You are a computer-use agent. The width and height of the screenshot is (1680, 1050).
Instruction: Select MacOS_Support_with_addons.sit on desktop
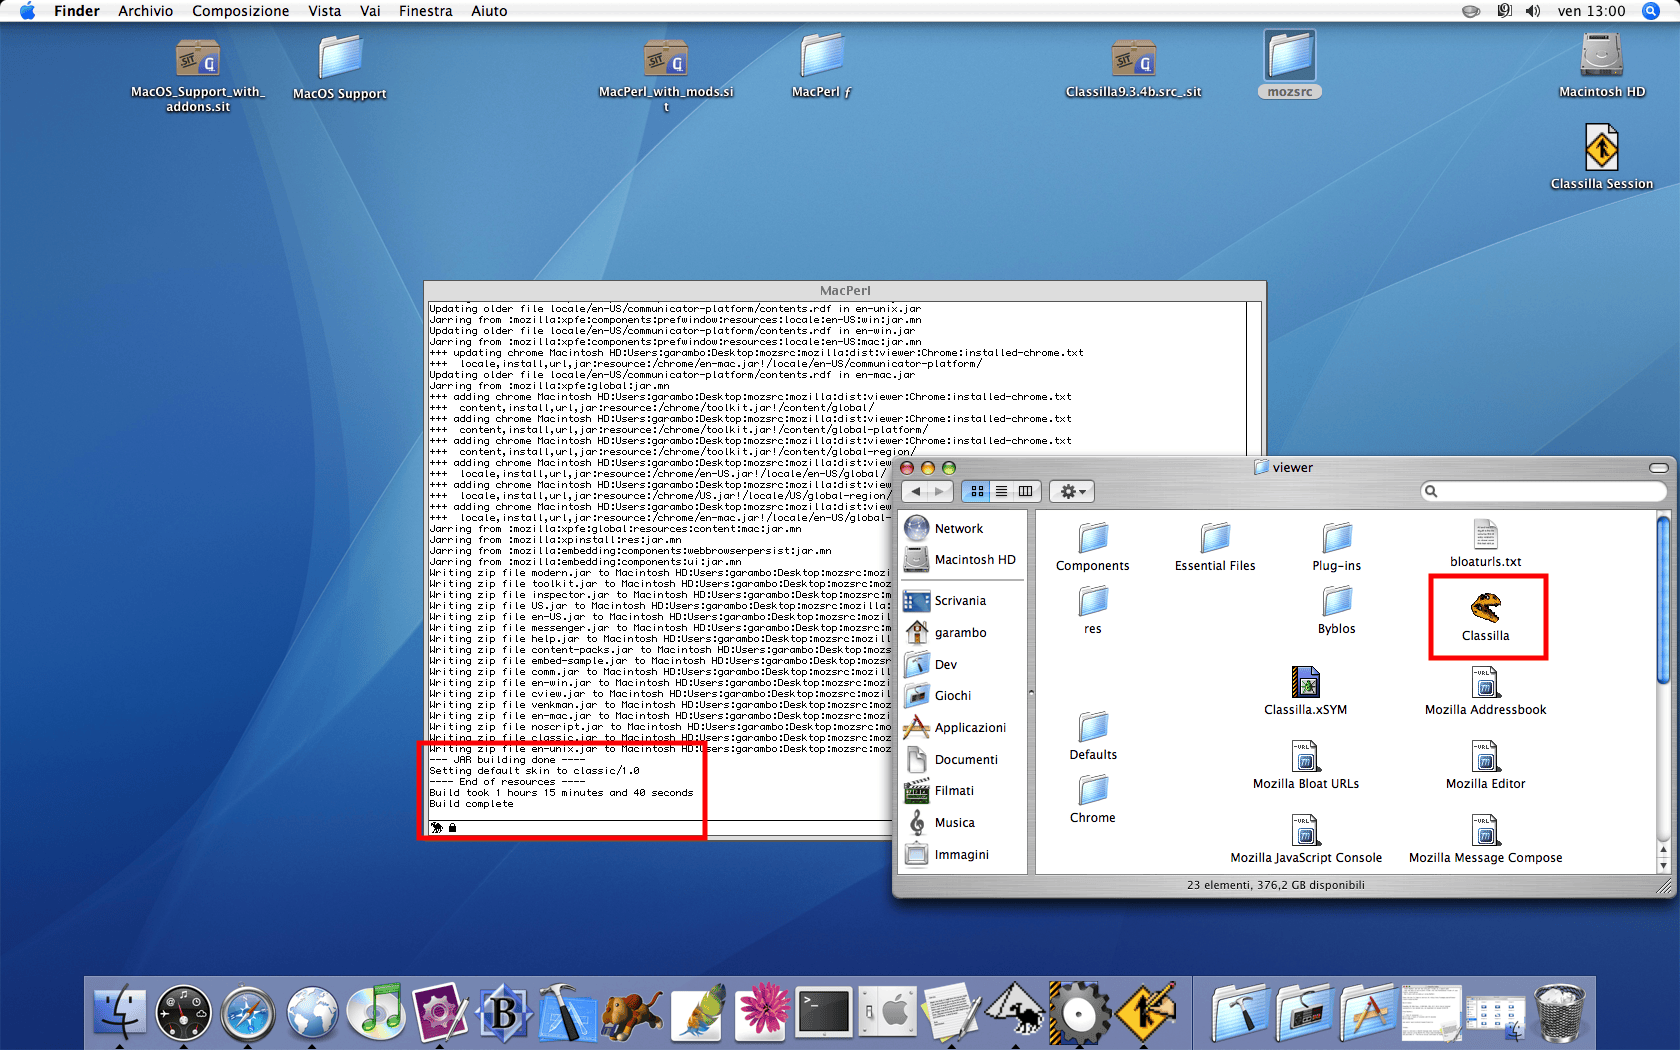coord(198,75)
